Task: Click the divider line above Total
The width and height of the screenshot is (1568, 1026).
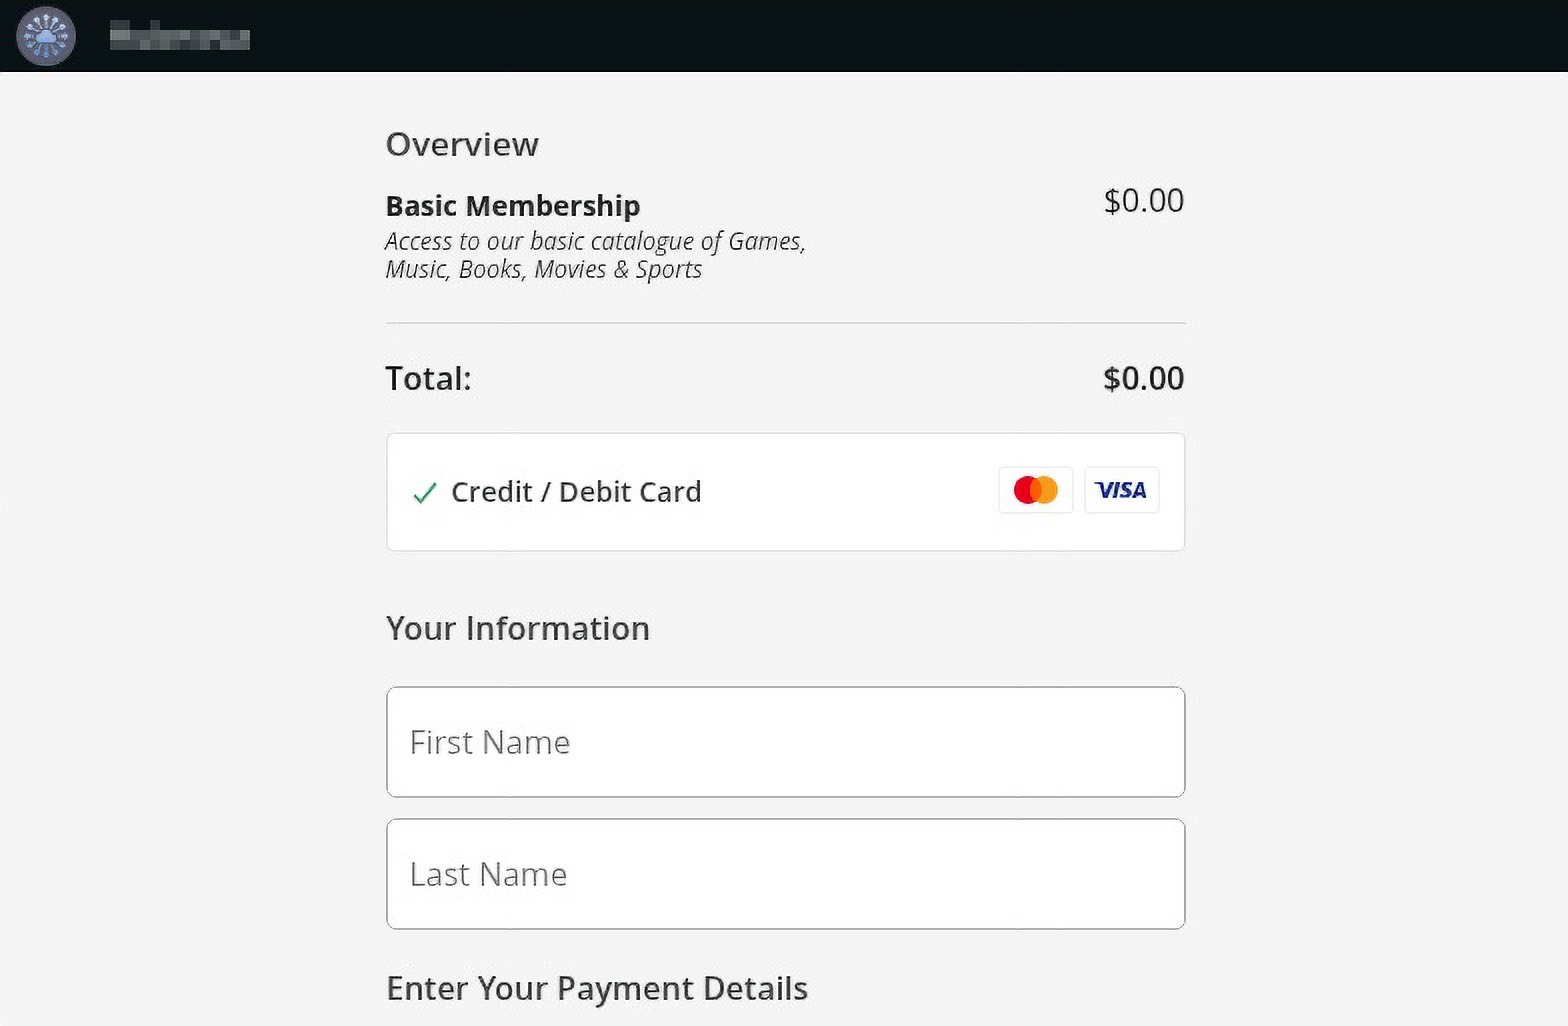Action: pyautogui.click(x=785, y=323)
